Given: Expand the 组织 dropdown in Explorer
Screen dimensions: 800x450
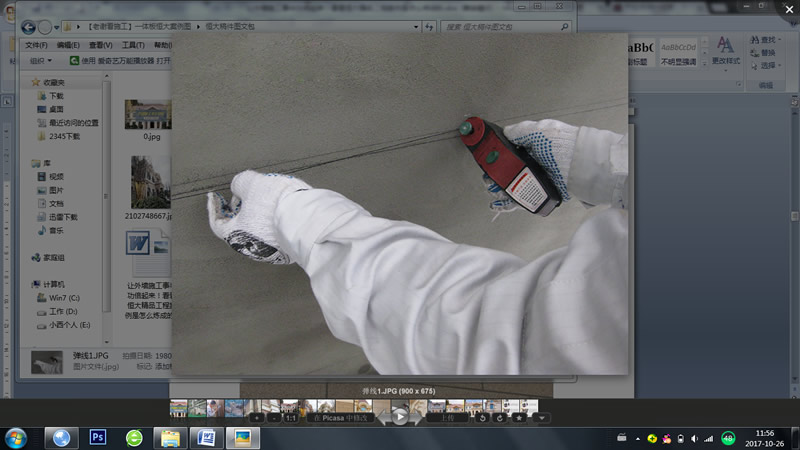Looking at the screenshot, I should tap(44, 61).
